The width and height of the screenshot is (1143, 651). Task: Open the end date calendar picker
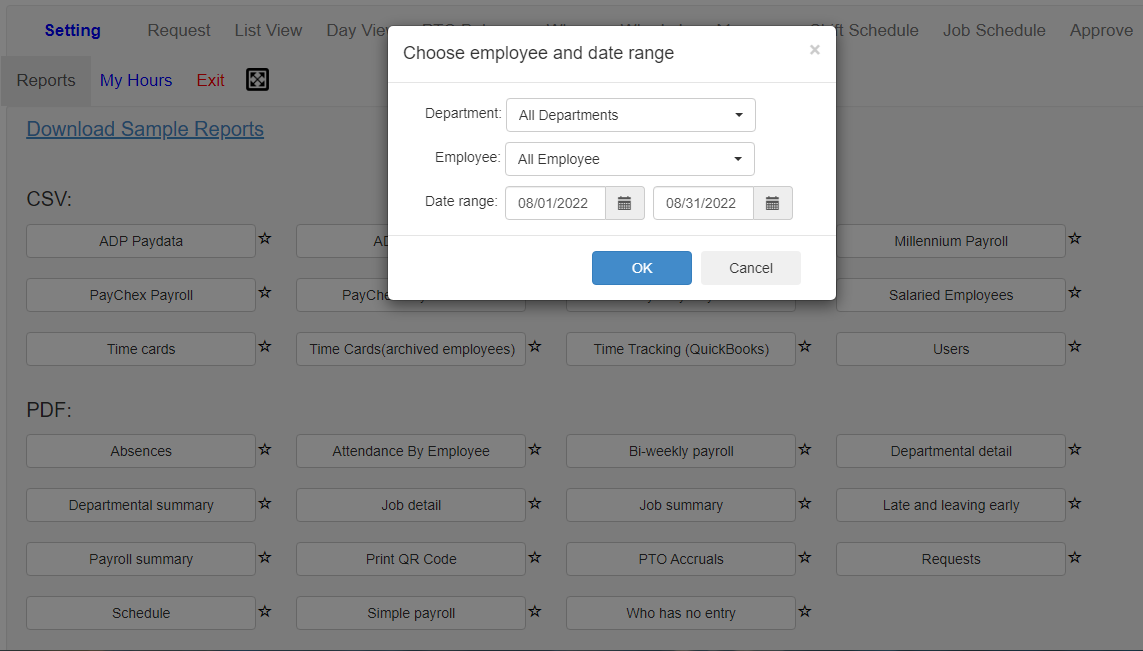[x=772, y=203]
